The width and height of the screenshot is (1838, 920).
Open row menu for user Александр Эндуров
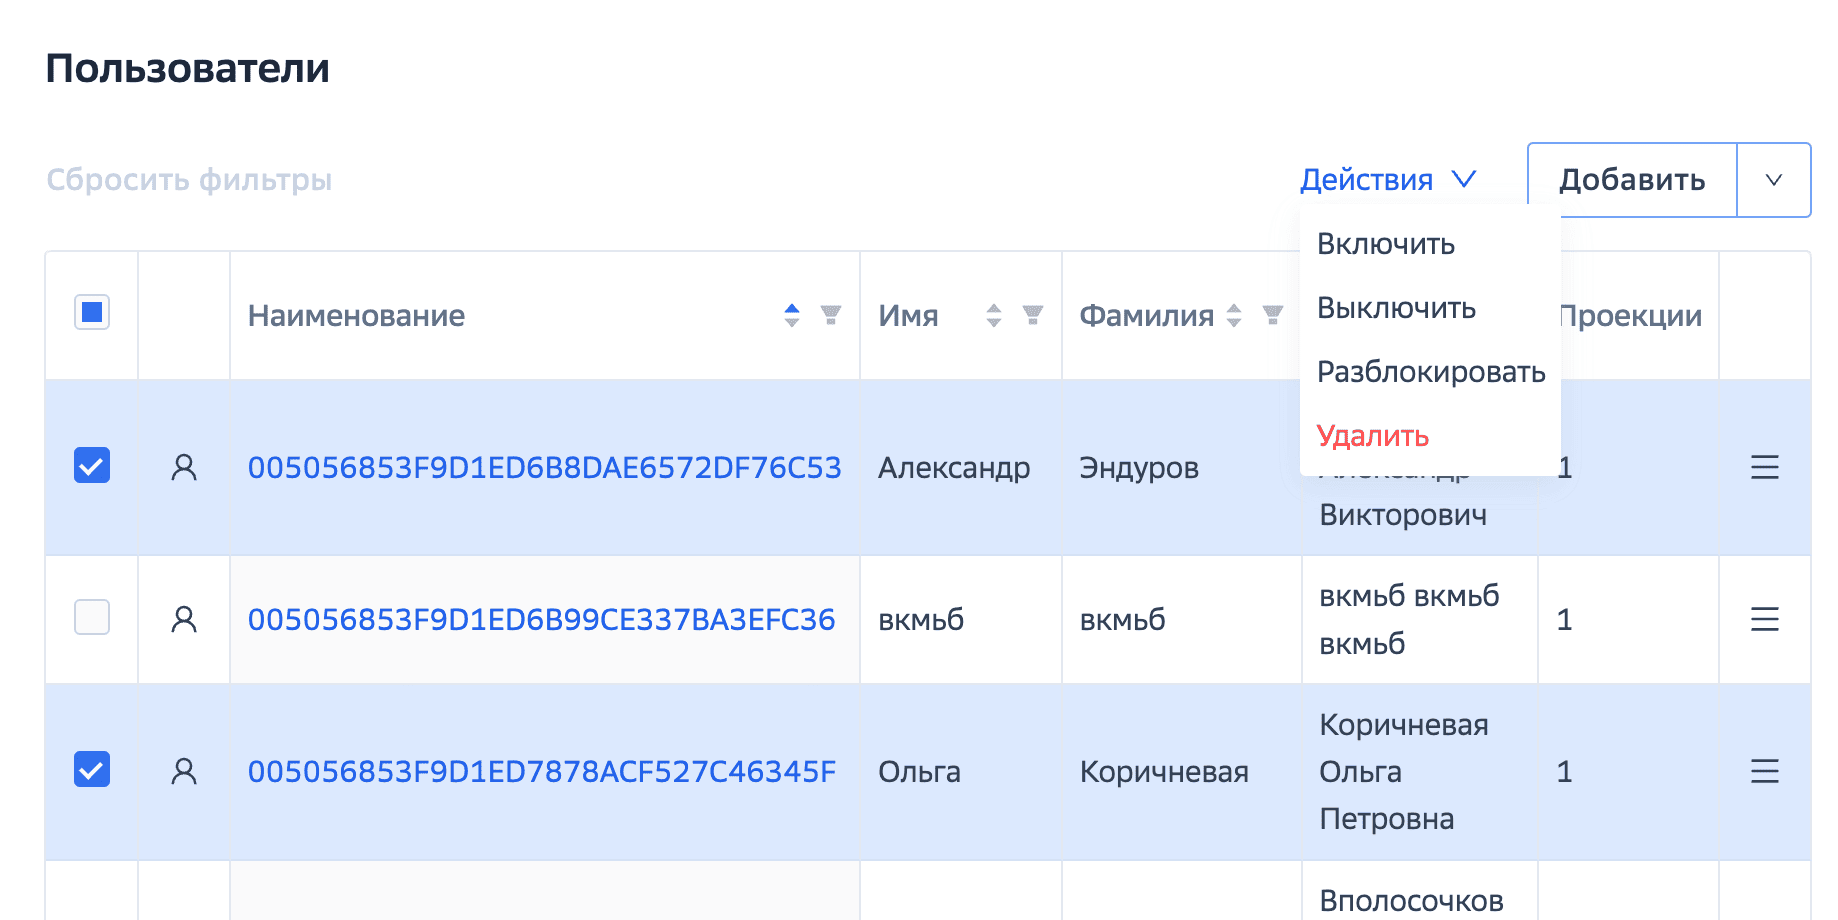(1764, 467)
